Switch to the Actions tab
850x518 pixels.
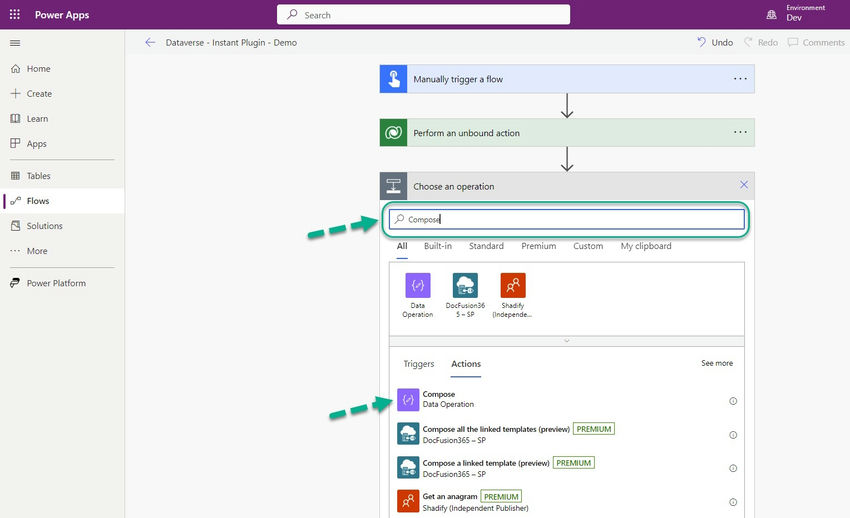pos(466,364)
